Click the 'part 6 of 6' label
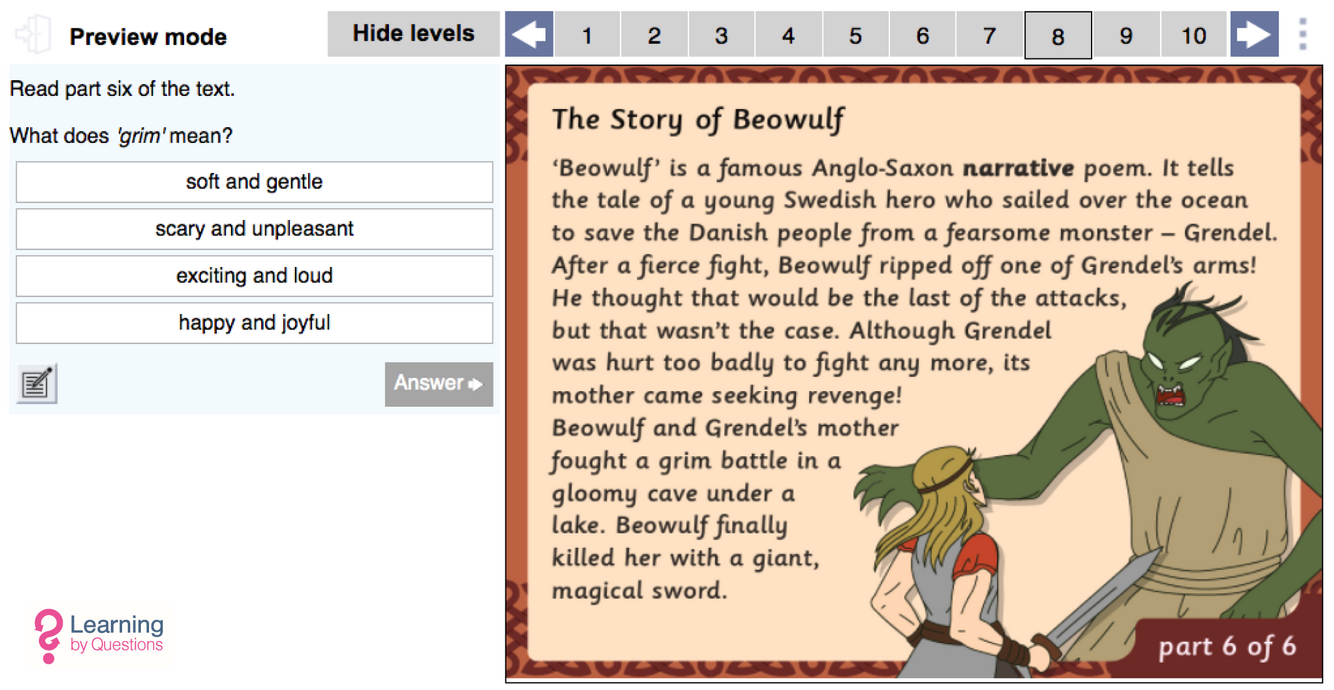 (1226, 646)
